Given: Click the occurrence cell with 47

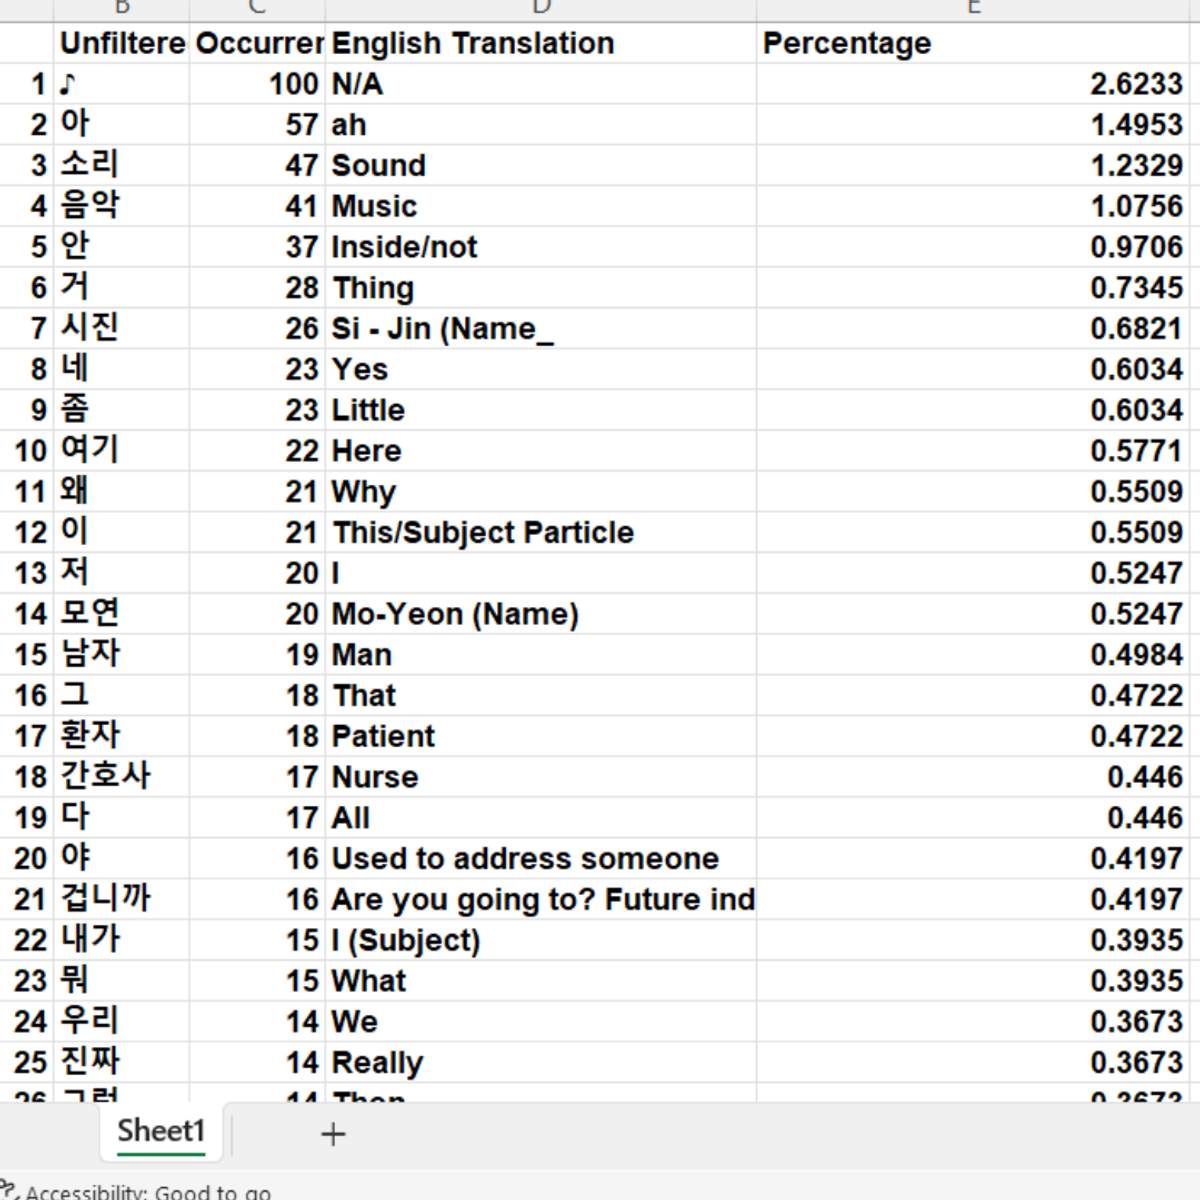Looking at the screenshot, I should (258, 166).
